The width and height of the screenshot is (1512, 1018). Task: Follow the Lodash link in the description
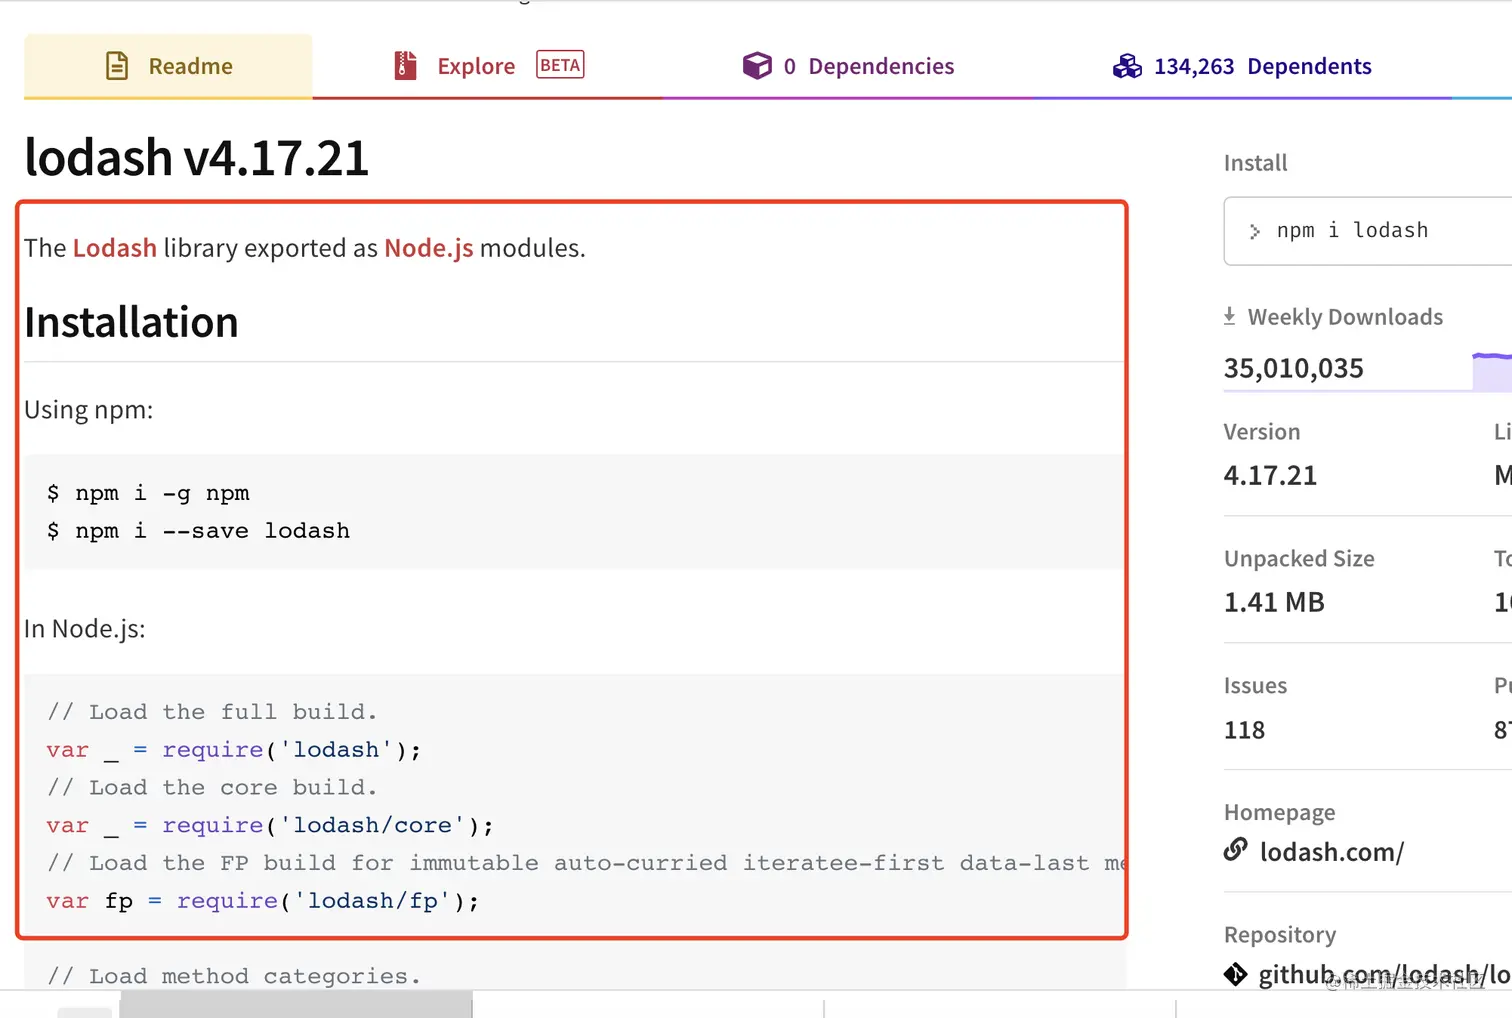[114, 248]
